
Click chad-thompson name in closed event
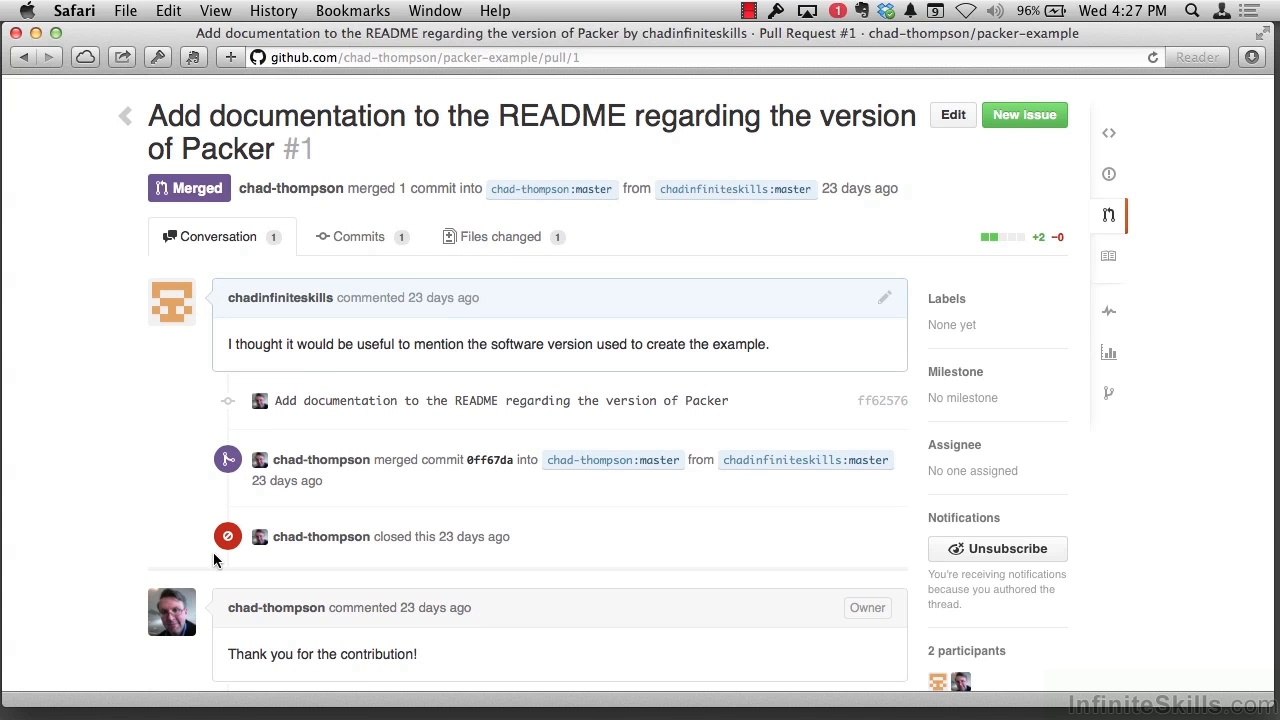click(321, 537)
